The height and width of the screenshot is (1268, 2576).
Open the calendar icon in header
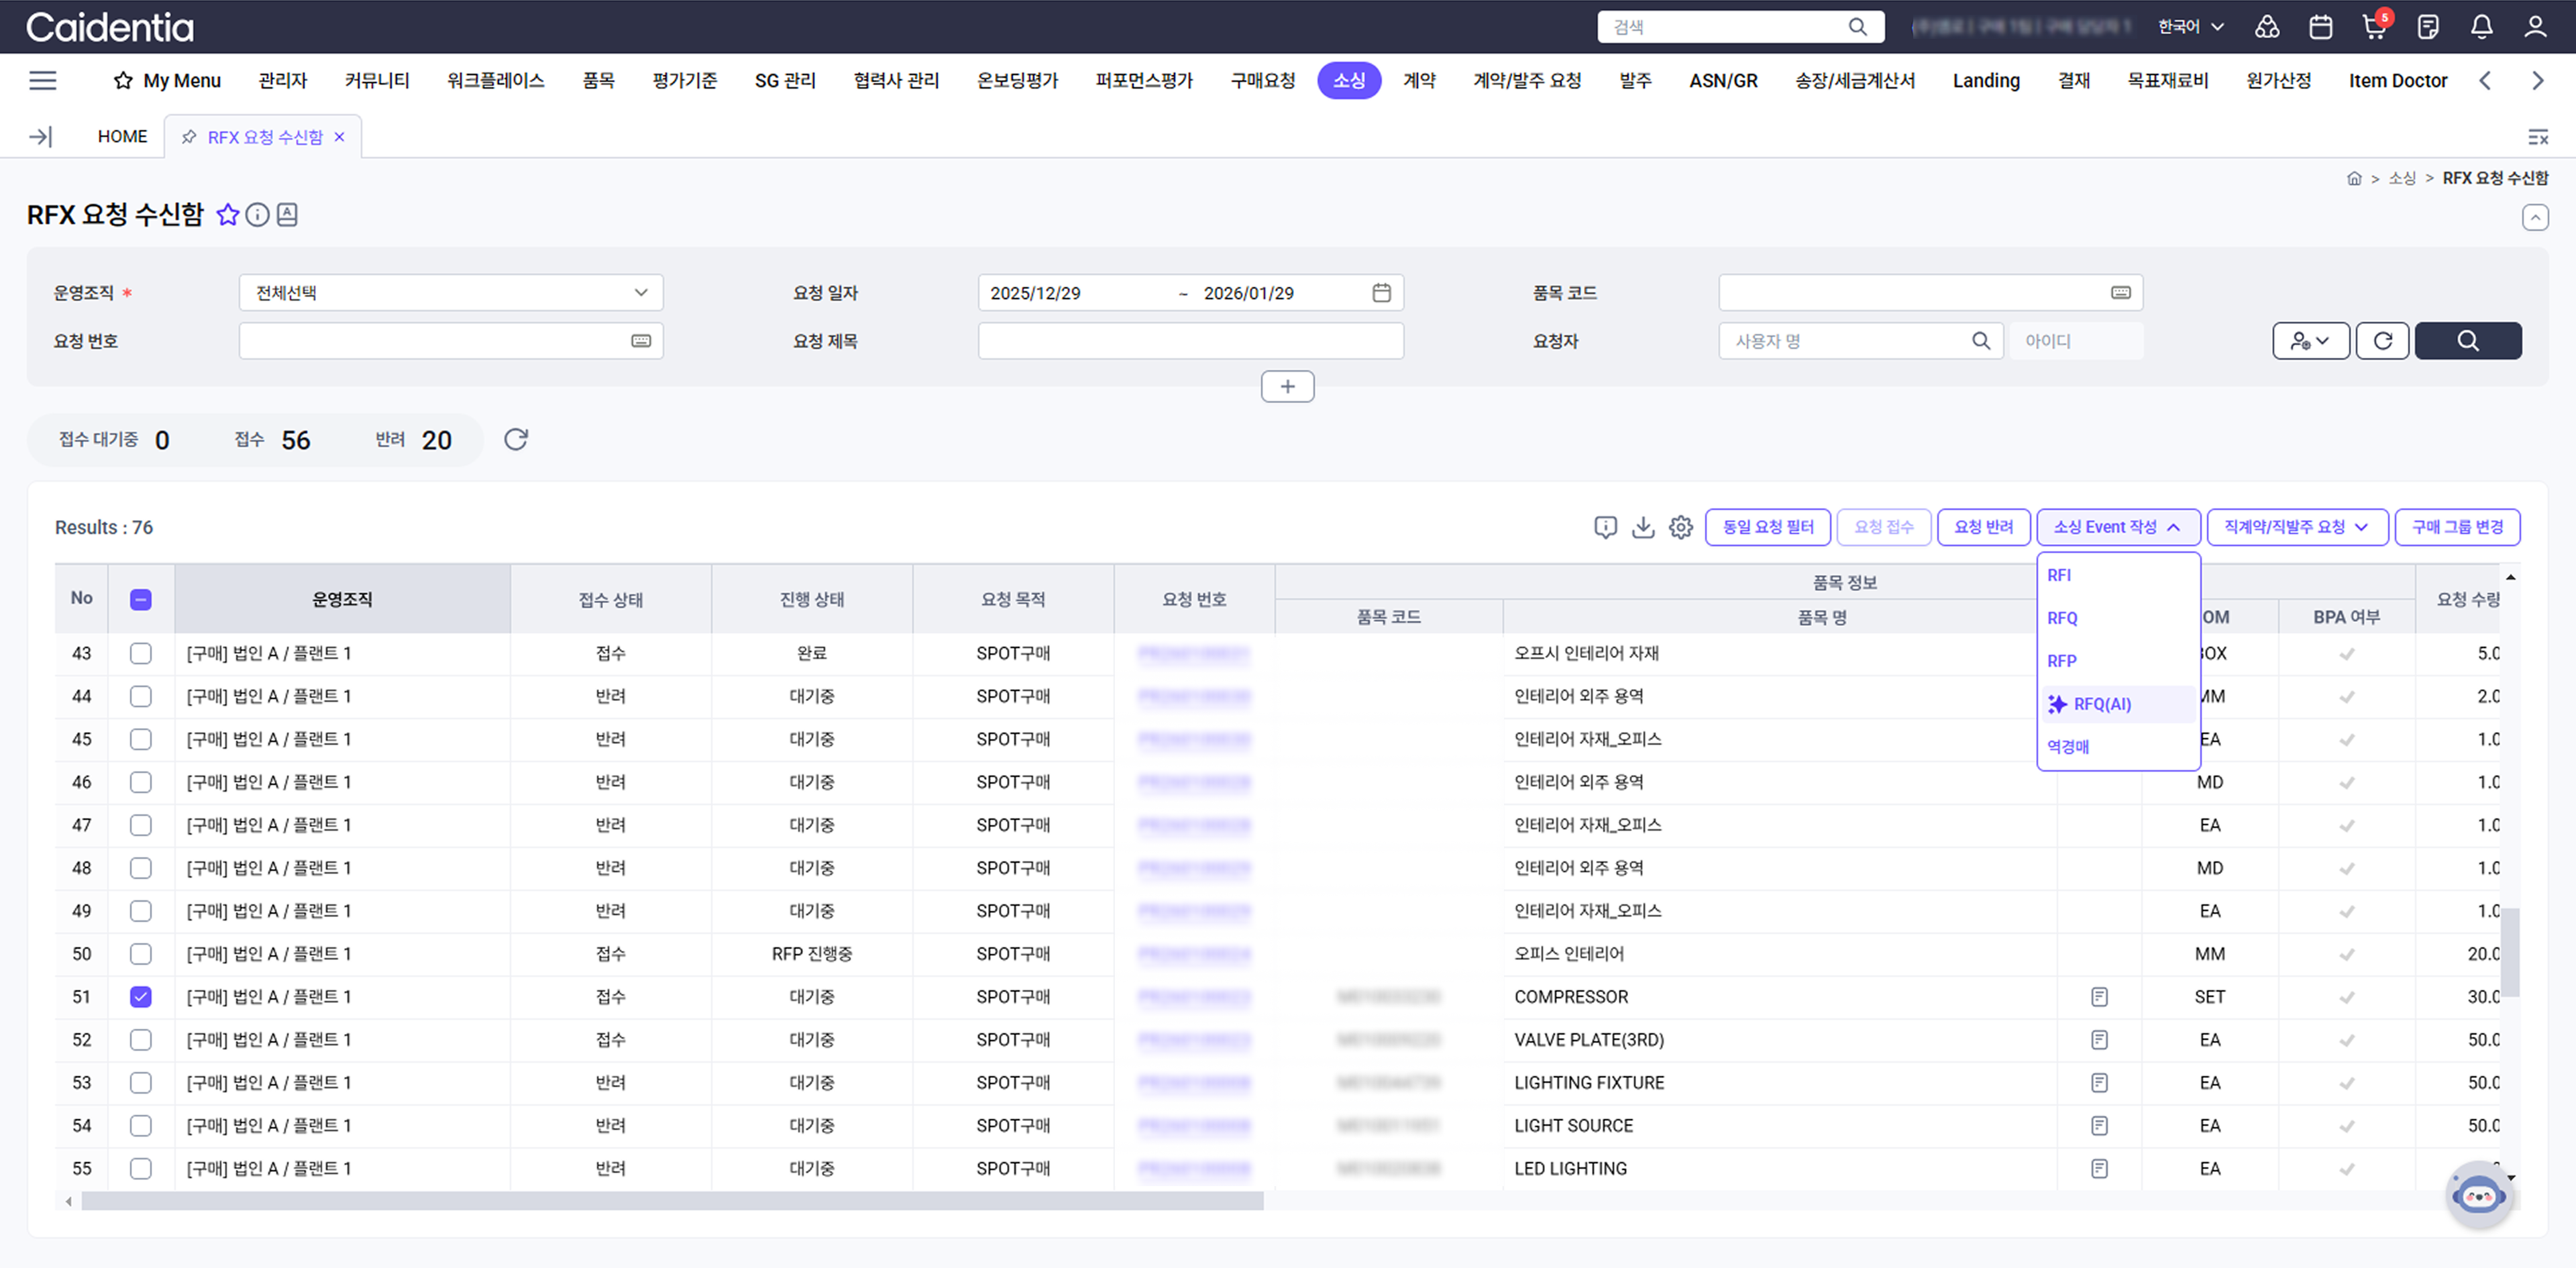click(2320, 27)
